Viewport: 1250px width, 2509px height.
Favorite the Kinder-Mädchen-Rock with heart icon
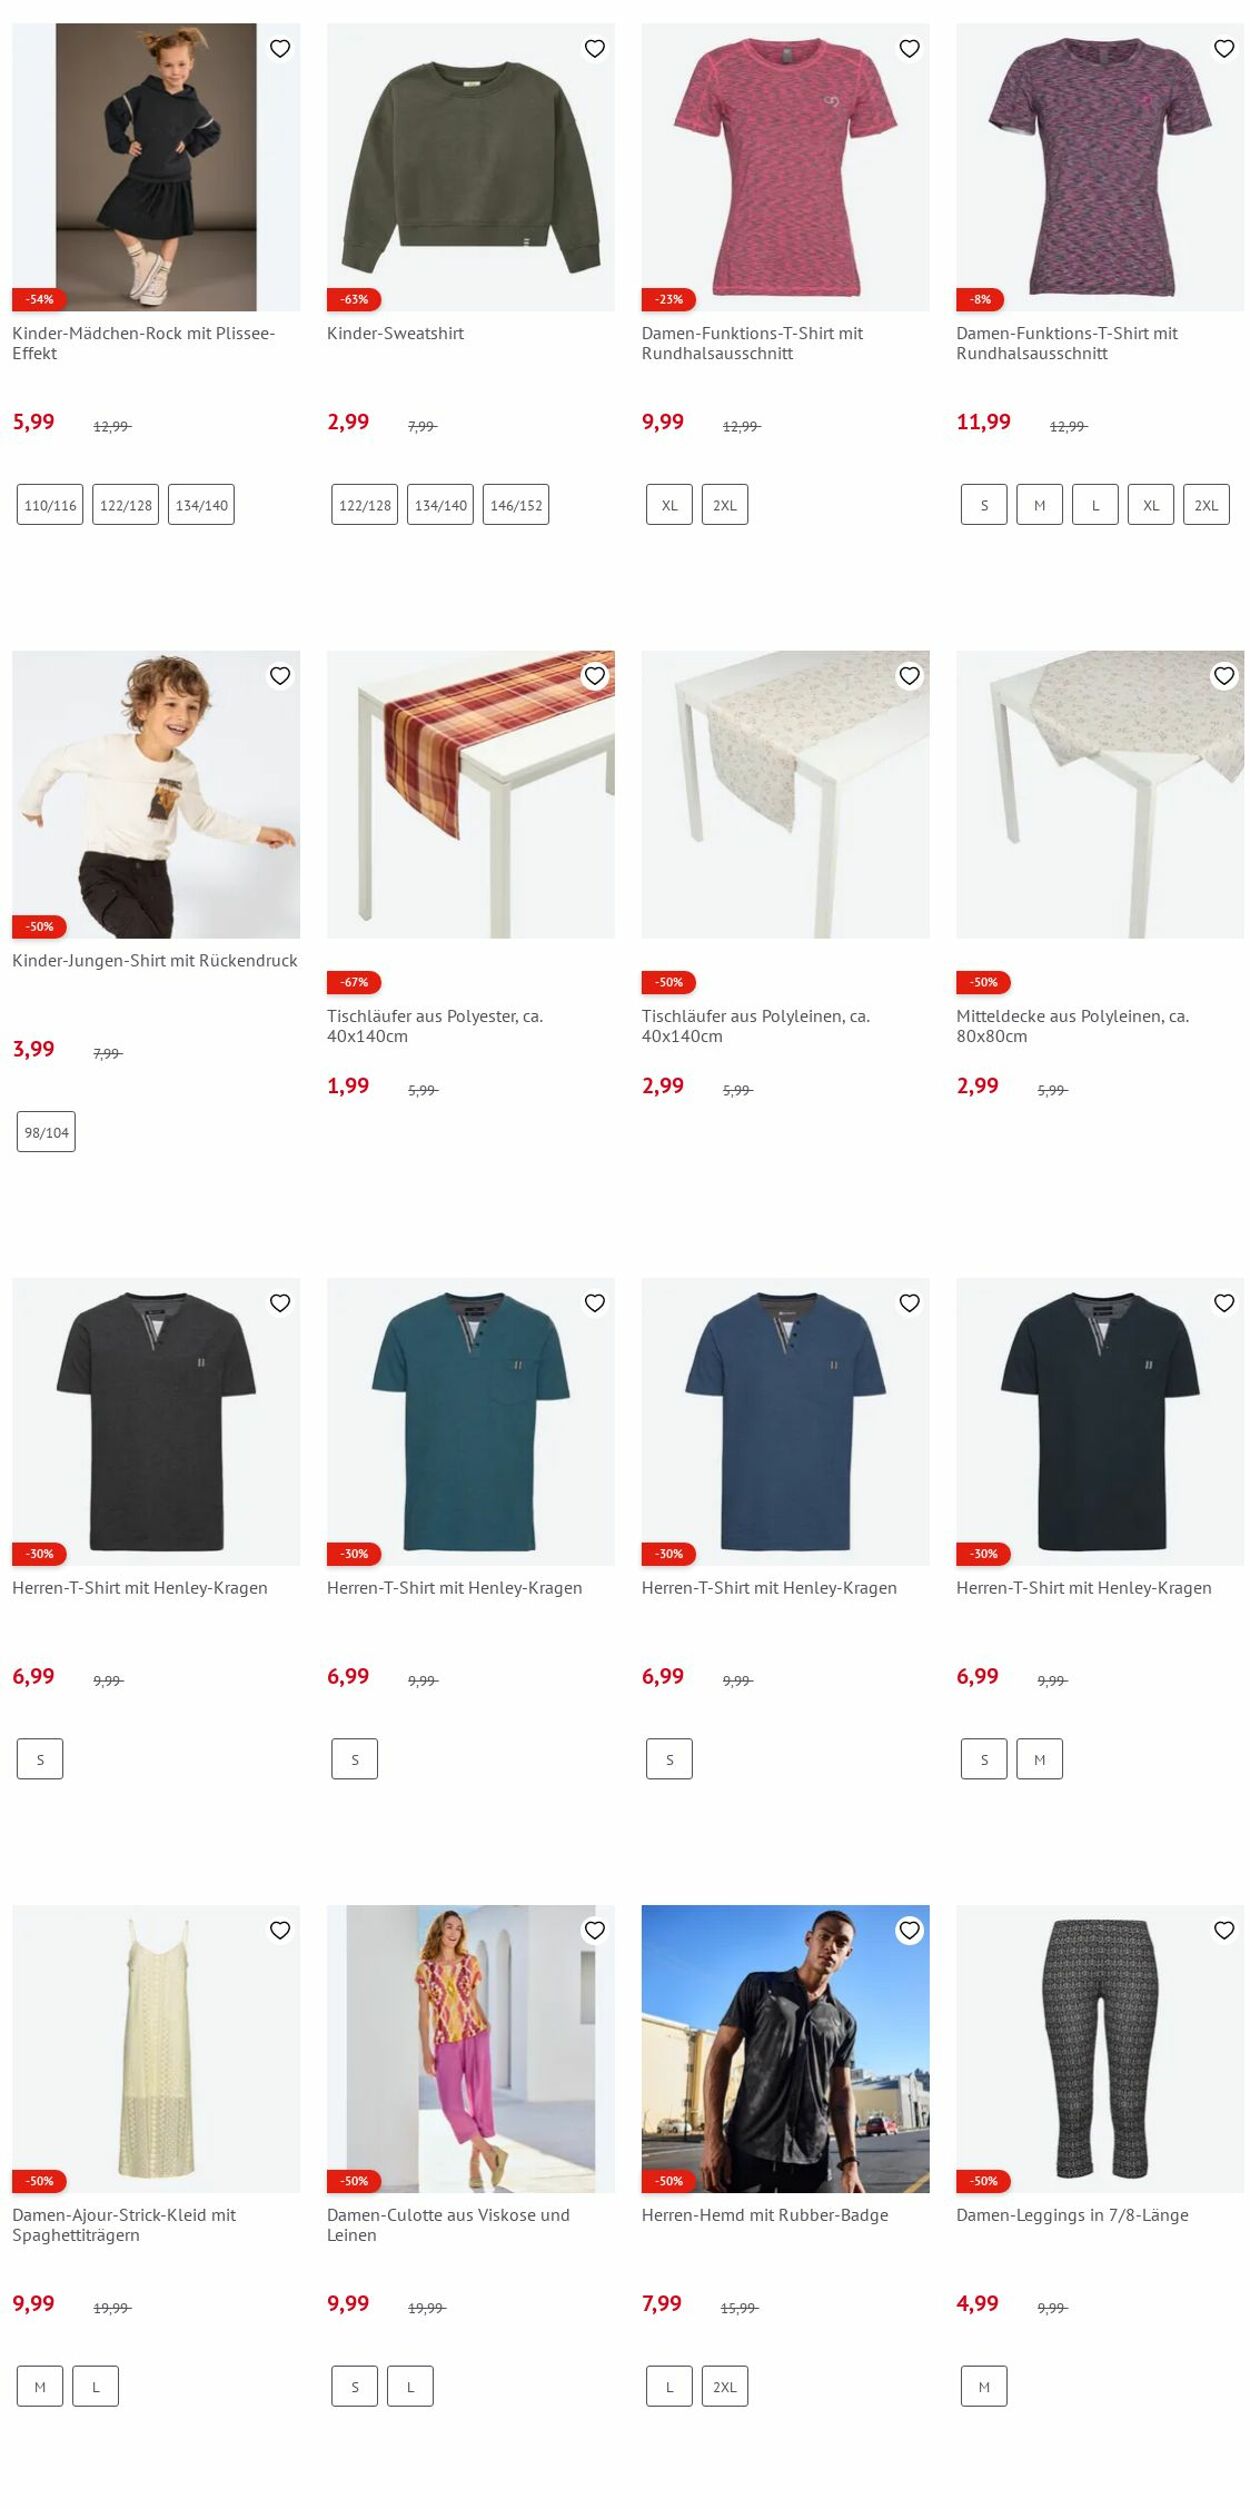(x=280, y=48)
